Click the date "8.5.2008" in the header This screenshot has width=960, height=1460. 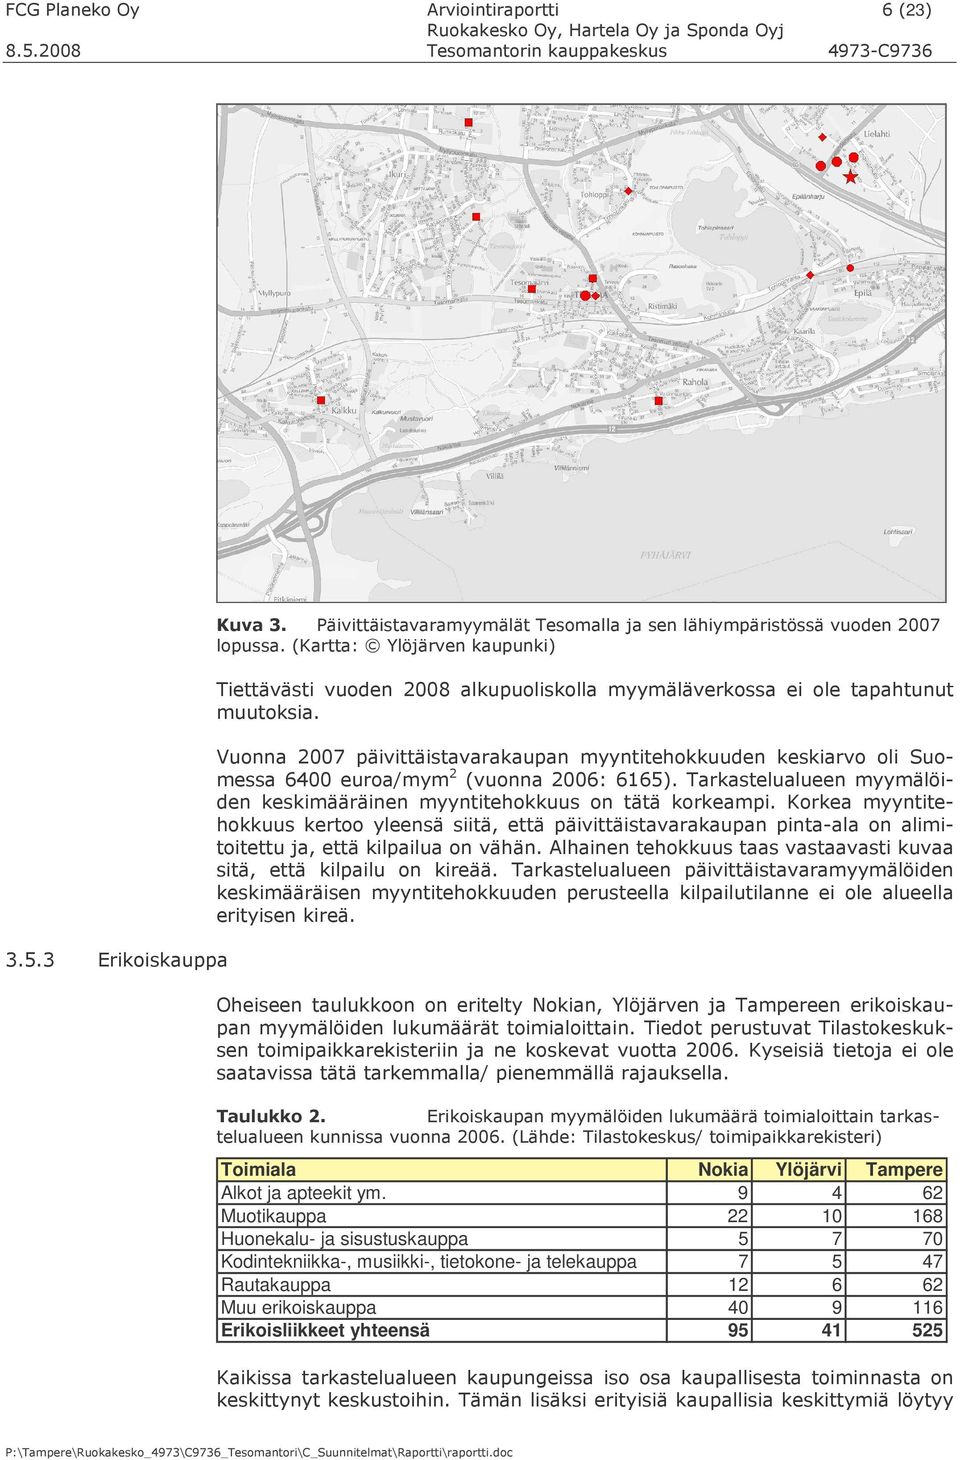pos(43,50)
